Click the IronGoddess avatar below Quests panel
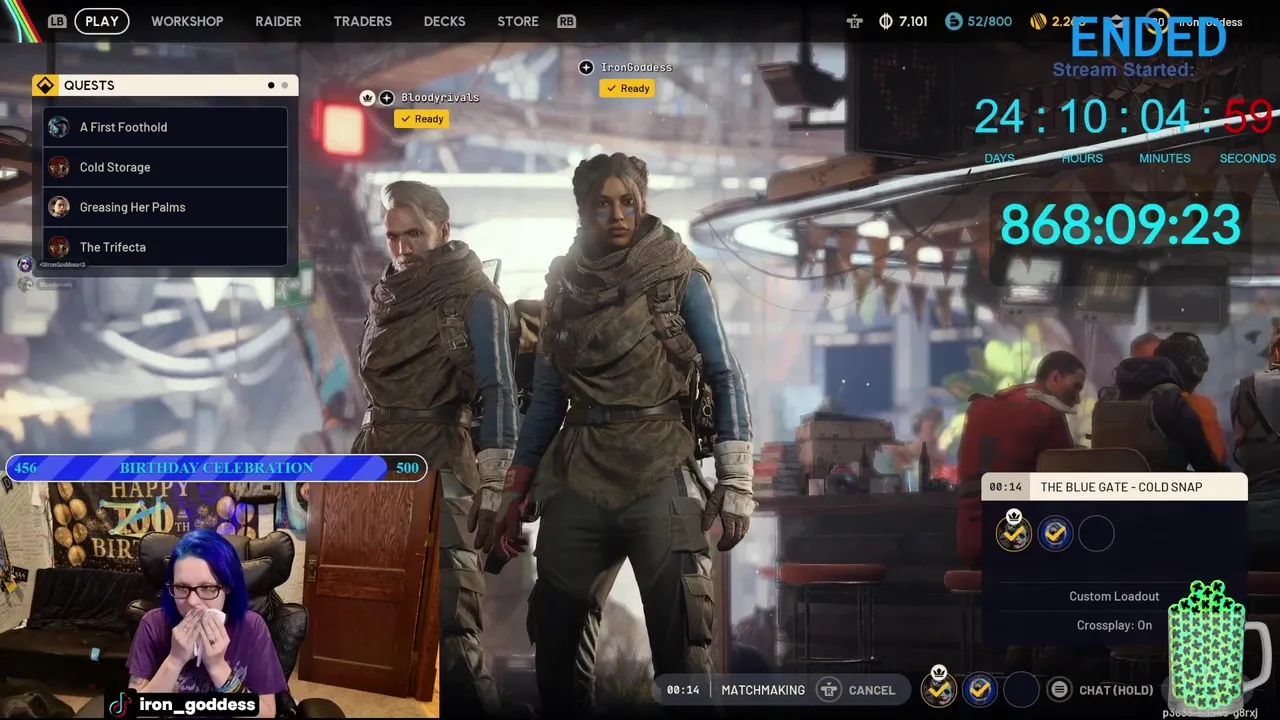 25,265
